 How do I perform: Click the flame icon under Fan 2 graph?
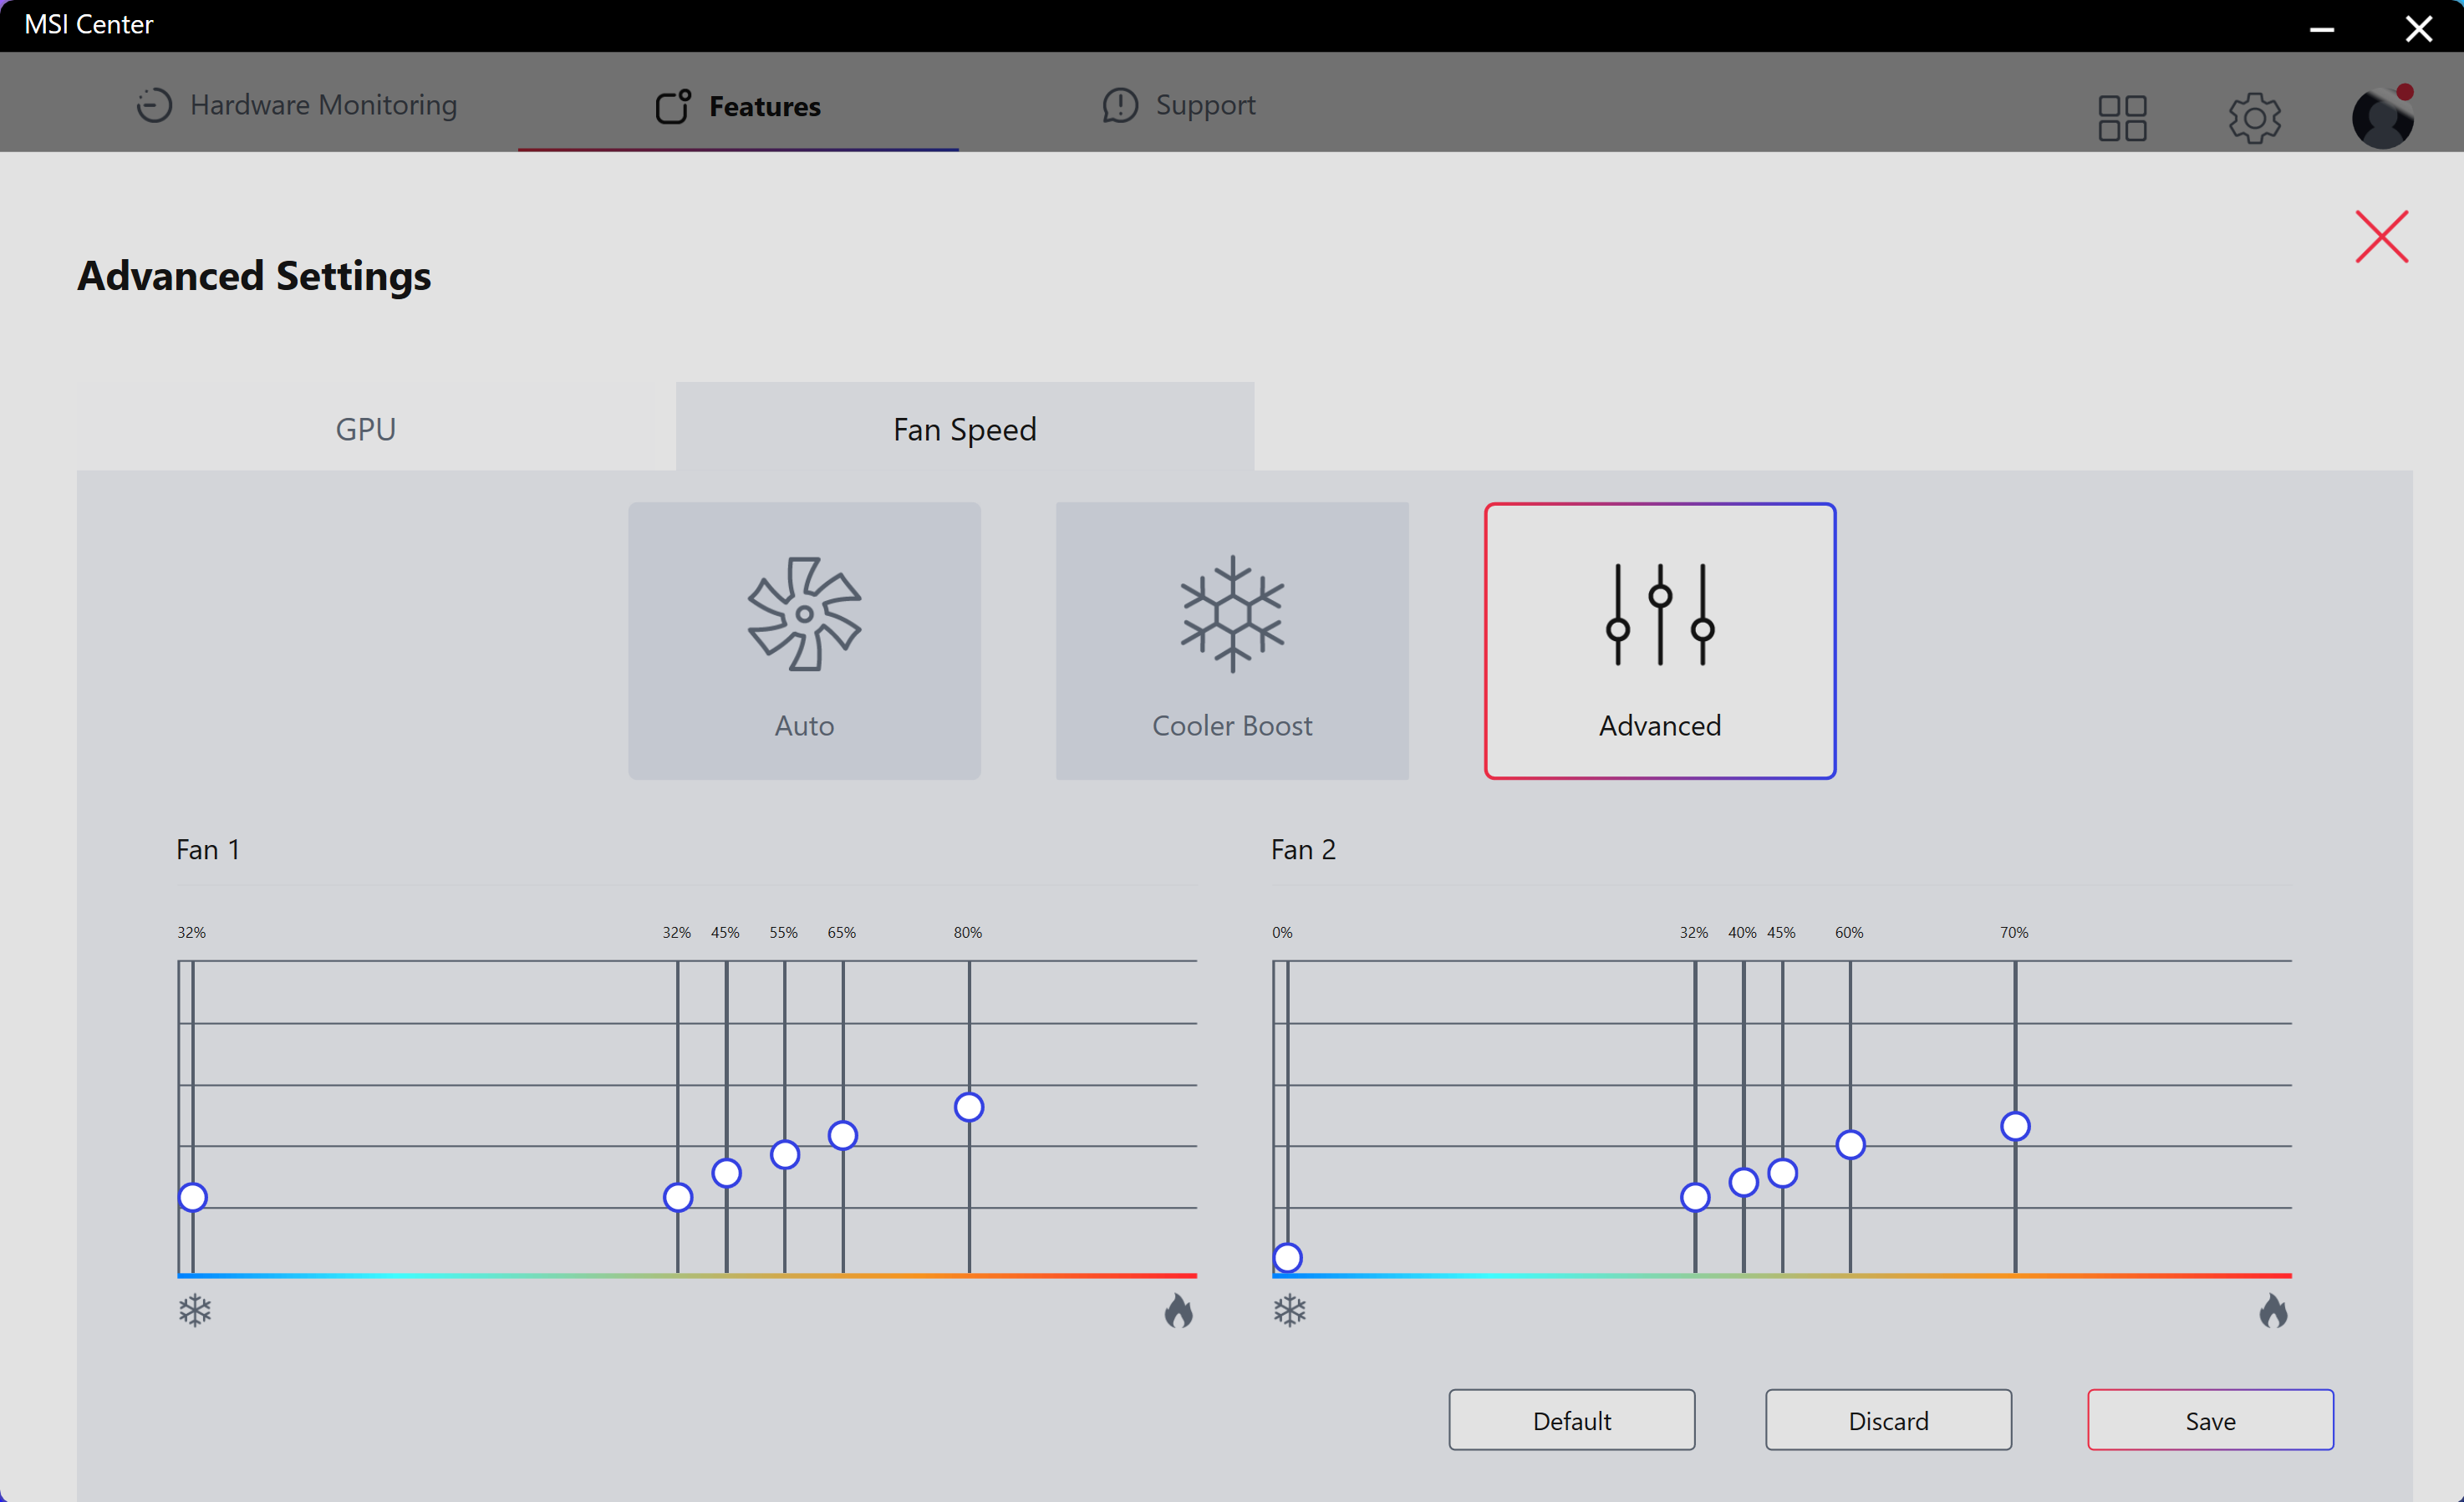pos(2274,1310)
